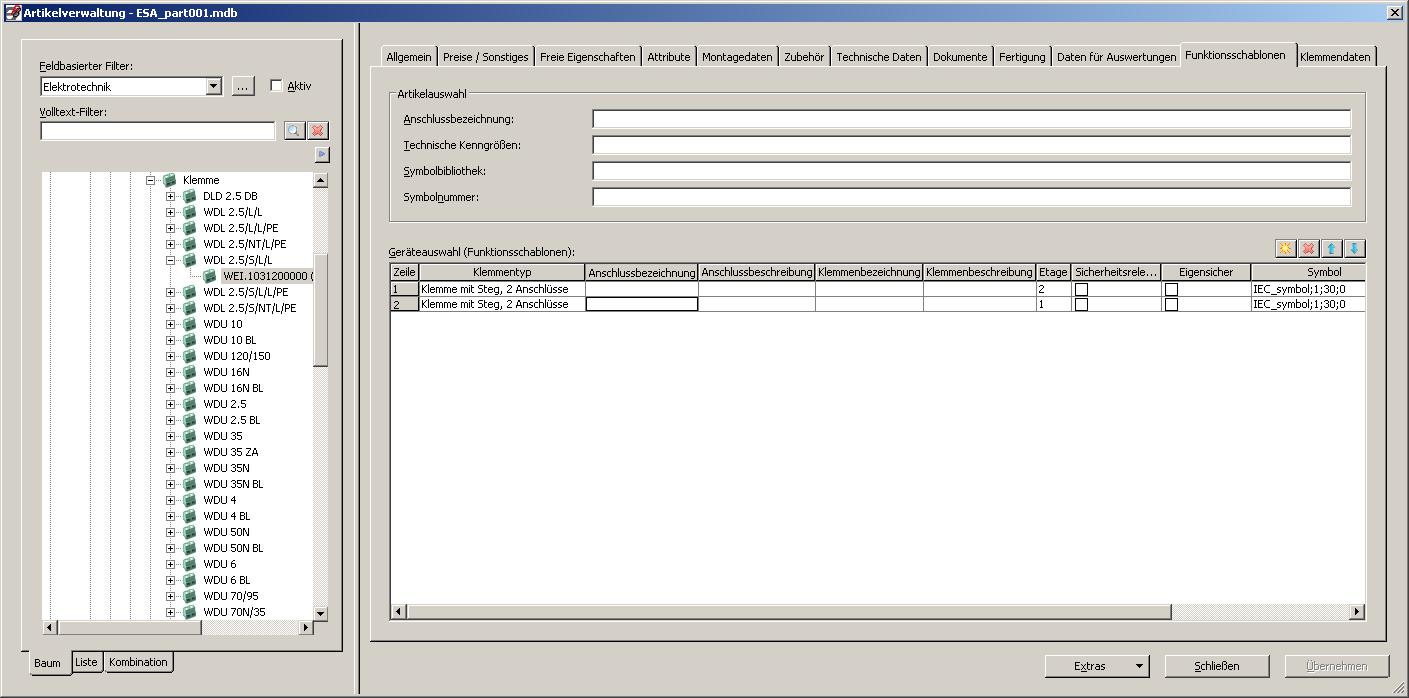The image size is (1409, 698).
Task: Collapse the Klemme tree node
Action: click(x=150, y=180)
